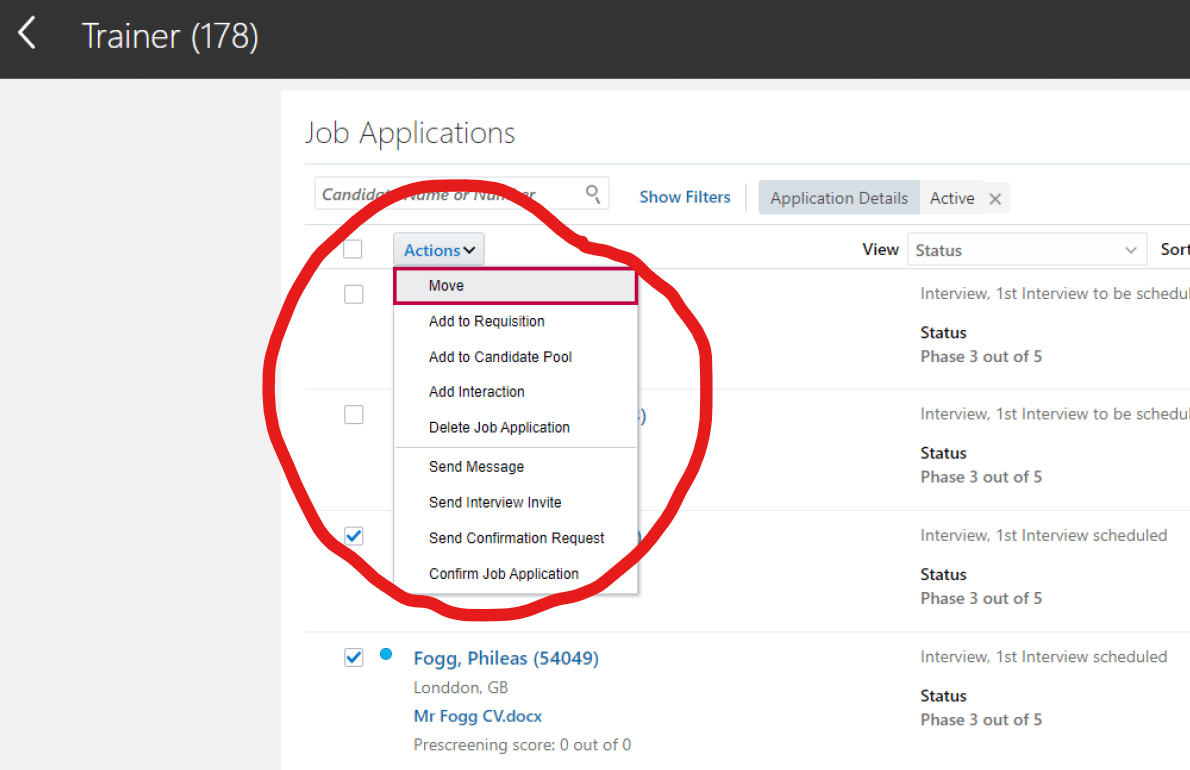The height and width of the screenshot is (770, 1190).
Task: Collapse the Actions dropdown menu
Action: pos(439,250)
